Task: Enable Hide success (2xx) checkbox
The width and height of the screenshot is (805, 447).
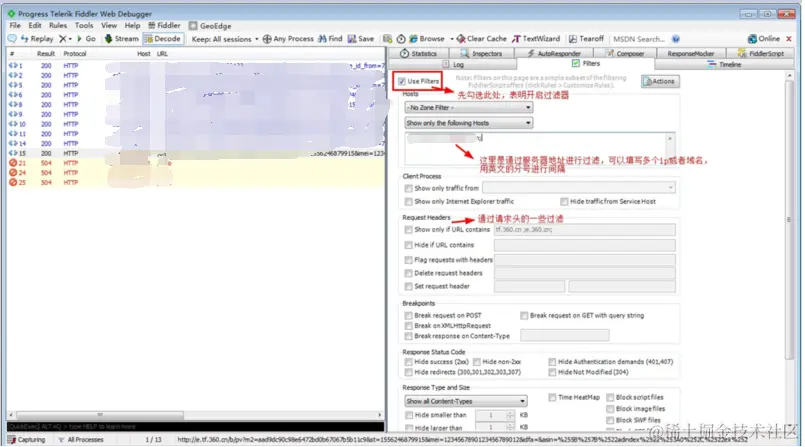Action: tap(409, 362)
